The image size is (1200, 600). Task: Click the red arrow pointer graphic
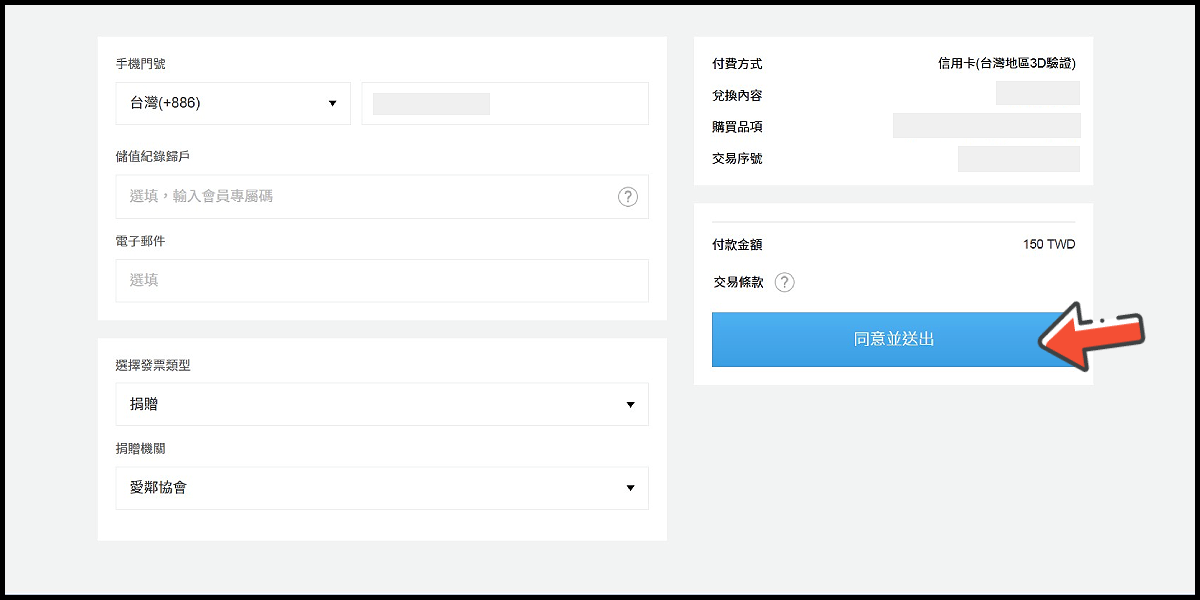click(1090, 337)
